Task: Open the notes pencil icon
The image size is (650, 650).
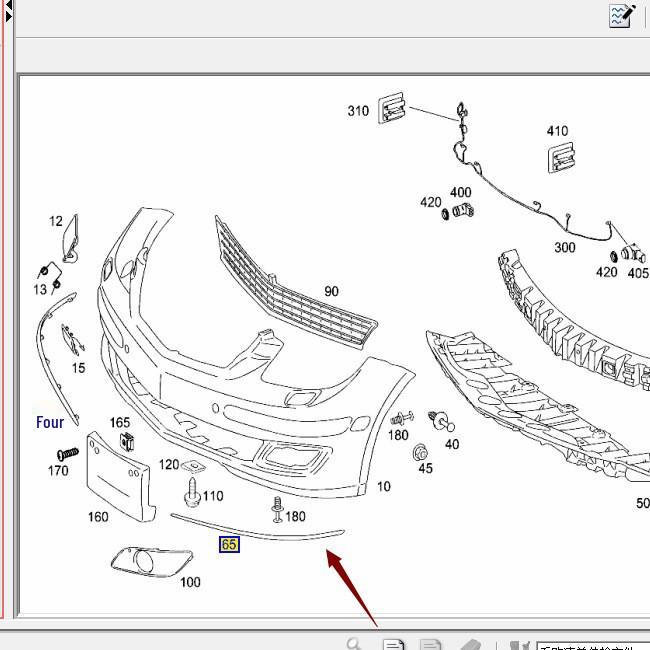Action: (x=622, y=16)
